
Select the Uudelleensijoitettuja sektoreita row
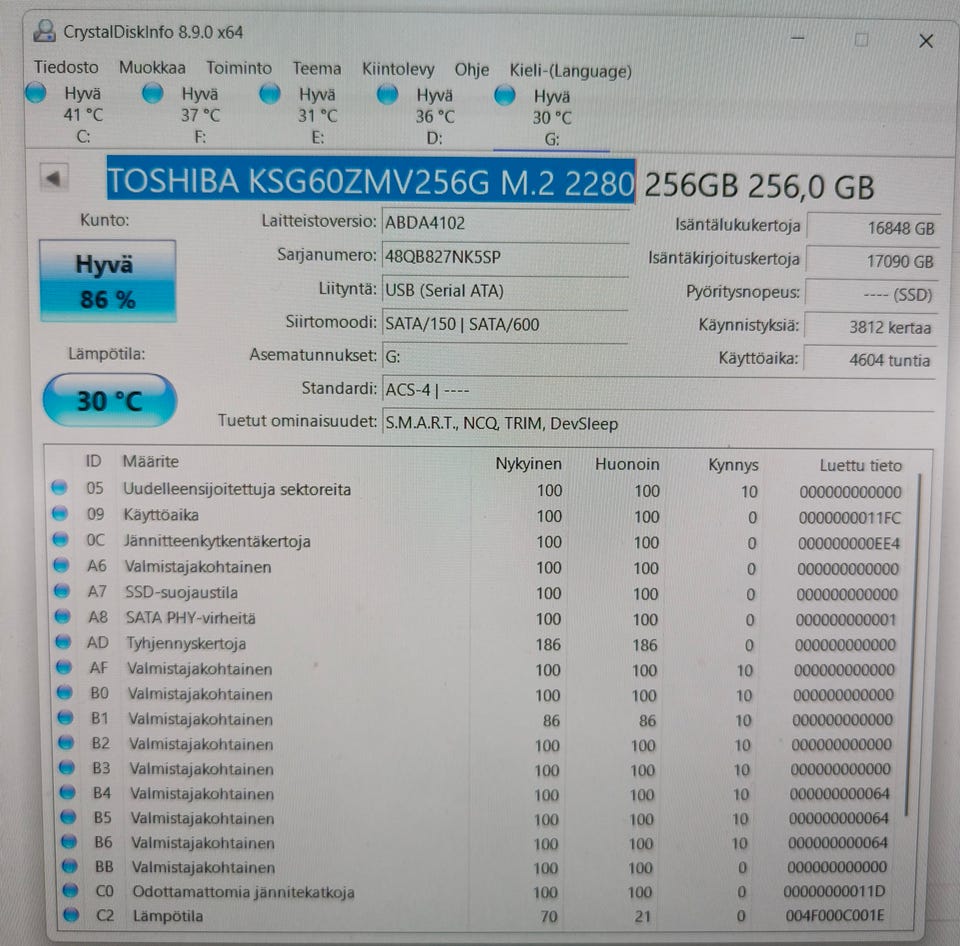coord(478,490)
